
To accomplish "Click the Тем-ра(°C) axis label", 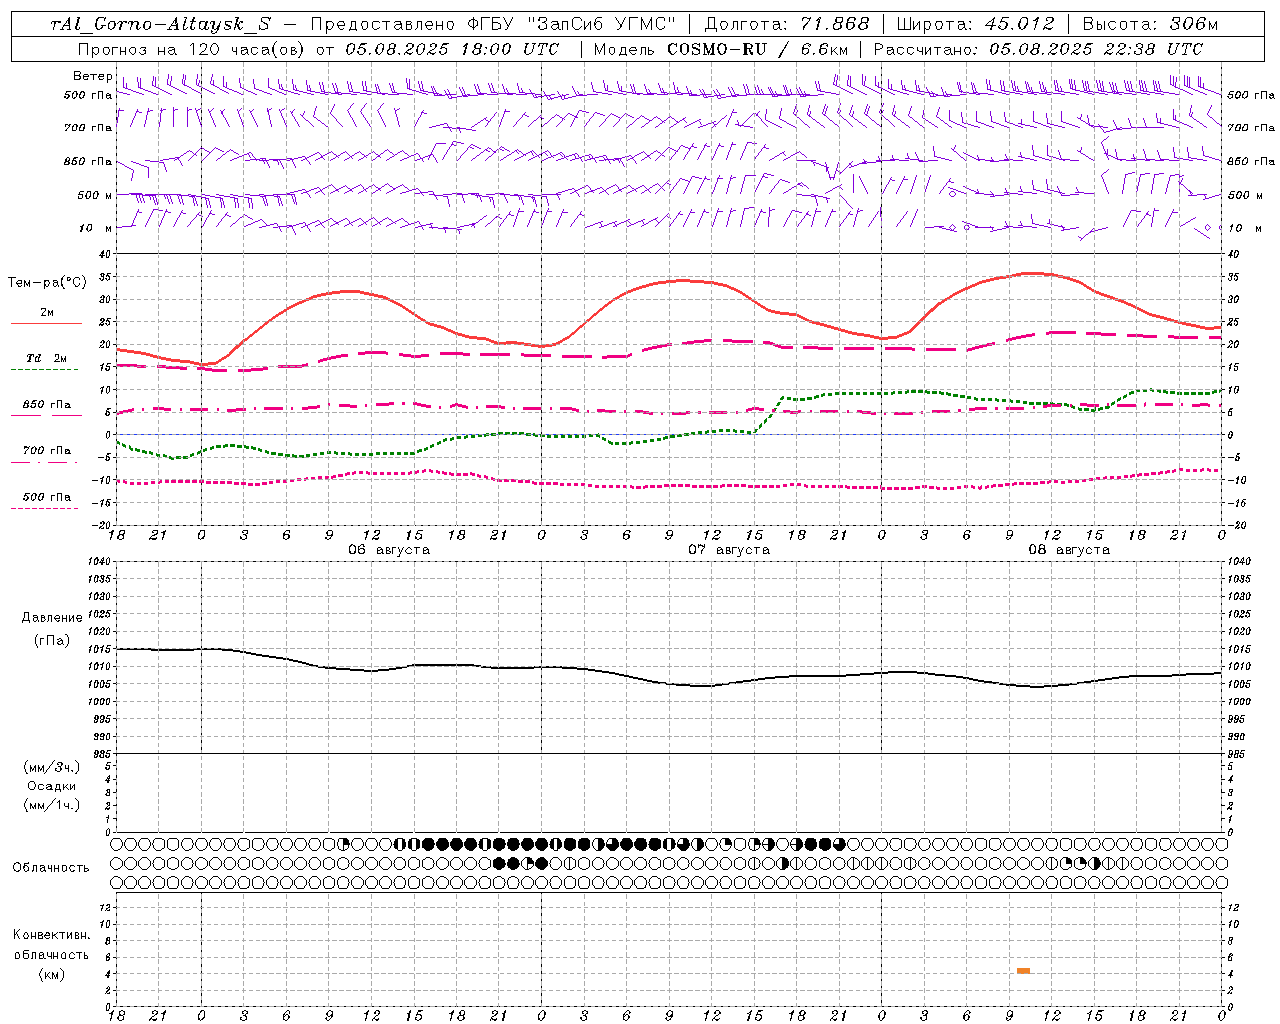I will 47,283.
